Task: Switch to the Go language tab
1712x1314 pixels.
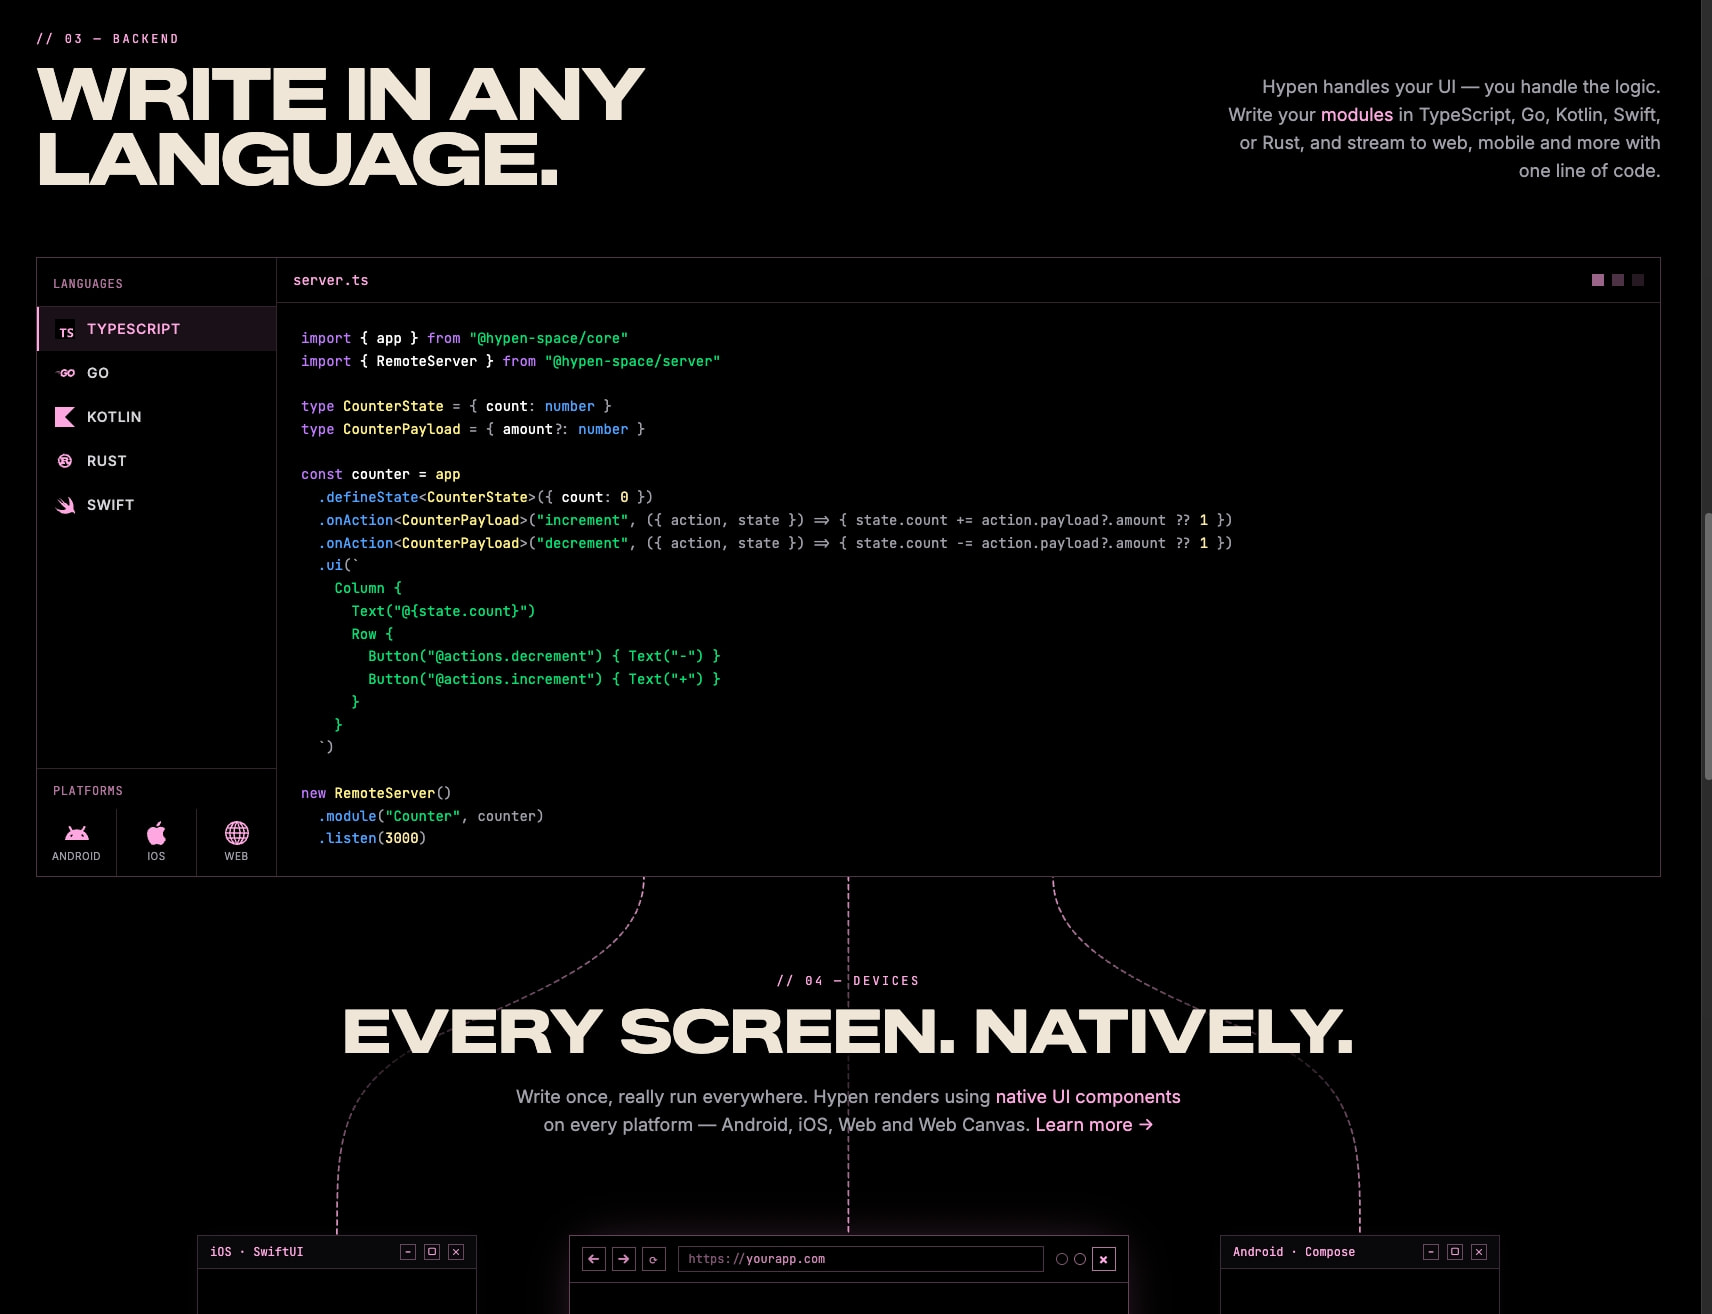Action: click(157, 373)
